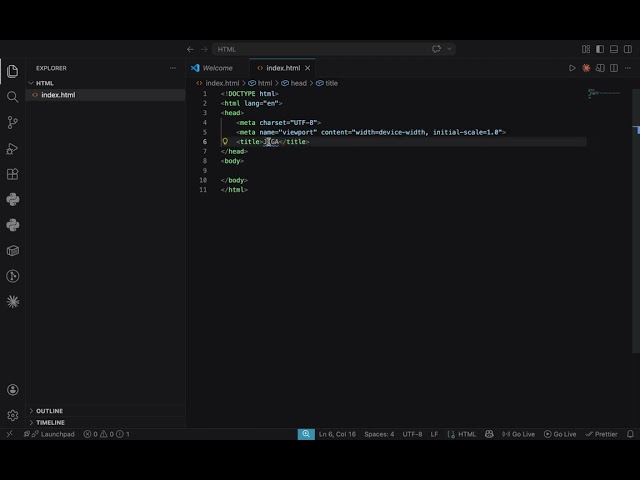
Task: Open the title breadcrumb dropdown
Action: 327,83
